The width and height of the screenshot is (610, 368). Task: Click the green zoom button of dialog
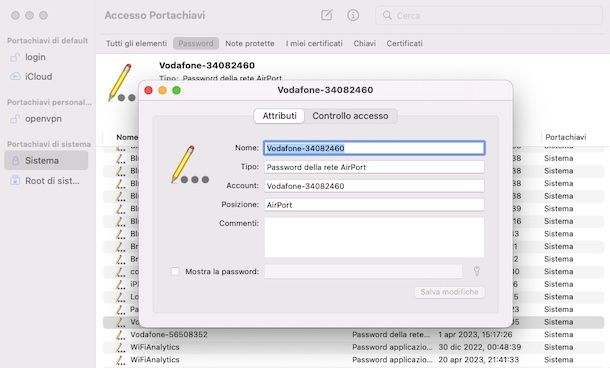pos(176,90)
